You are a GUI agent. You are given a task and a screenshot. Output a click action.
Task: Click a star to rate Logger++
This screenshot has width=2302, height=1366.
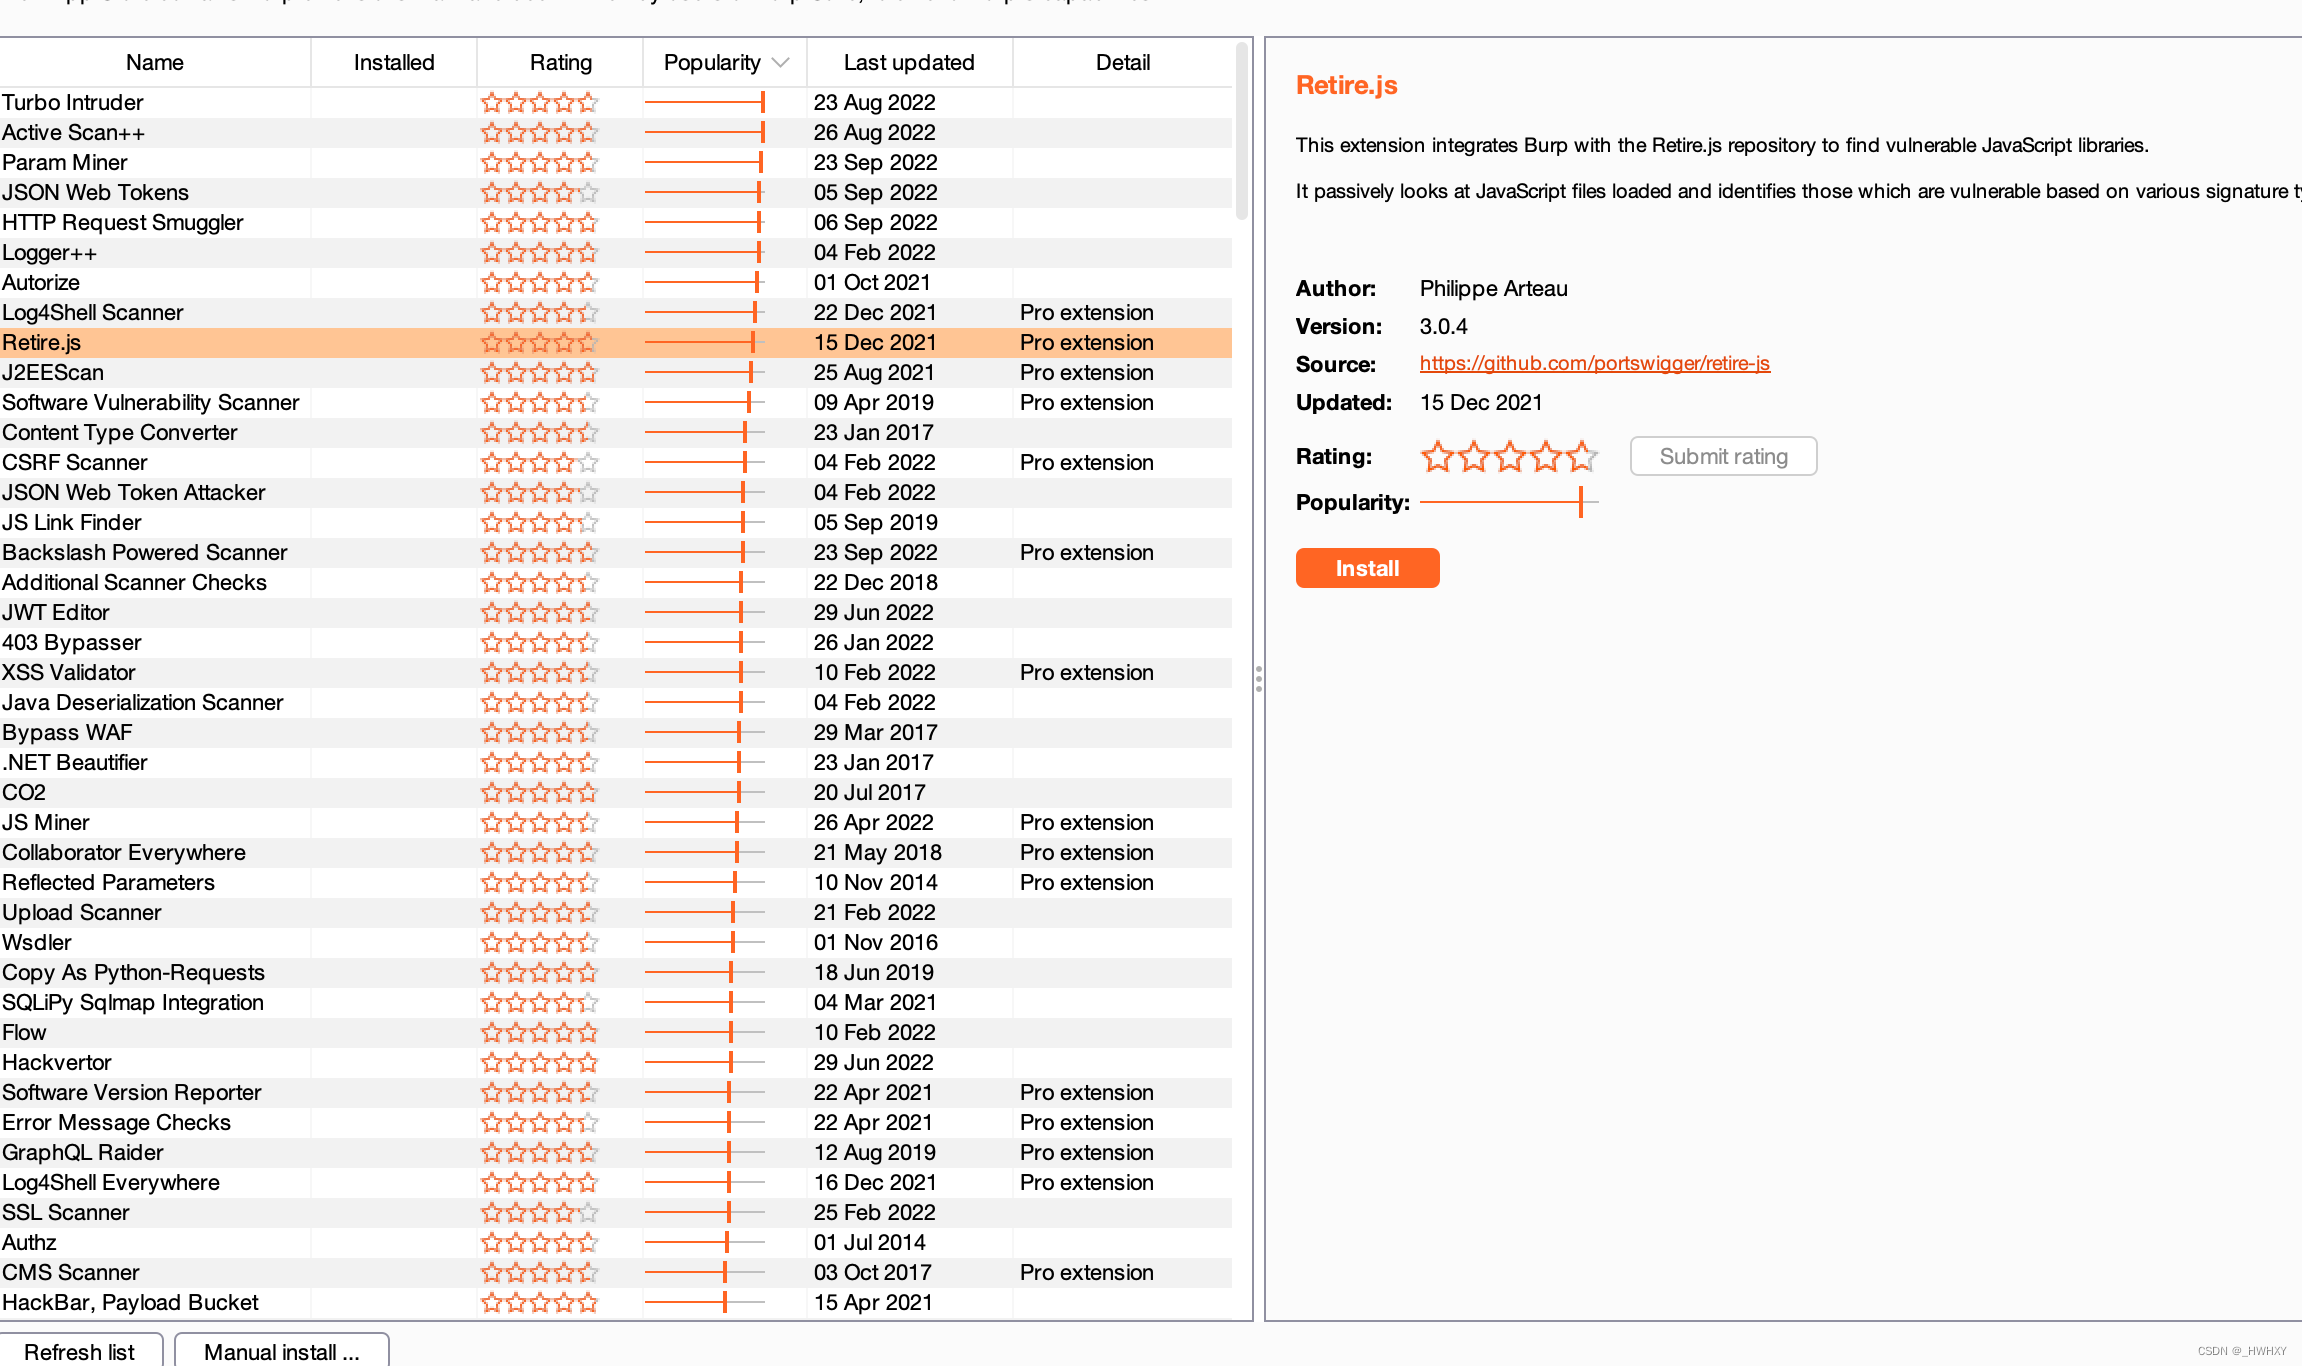click(540, 252)
